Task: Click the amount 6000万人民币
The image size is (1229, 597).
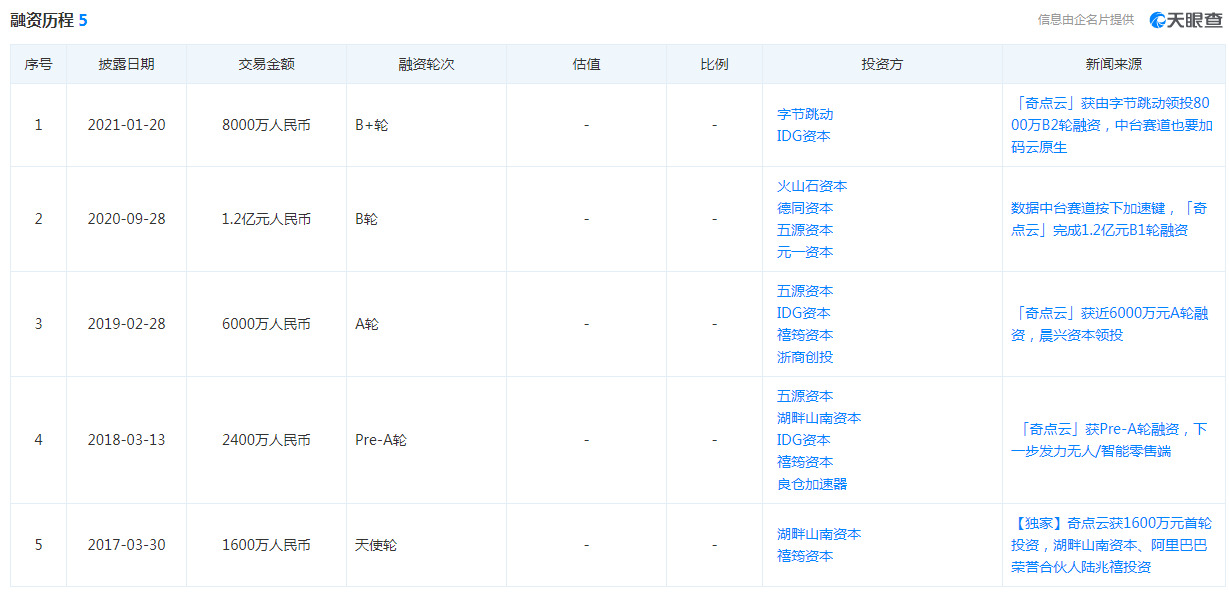Action: (x=267, y=324)
